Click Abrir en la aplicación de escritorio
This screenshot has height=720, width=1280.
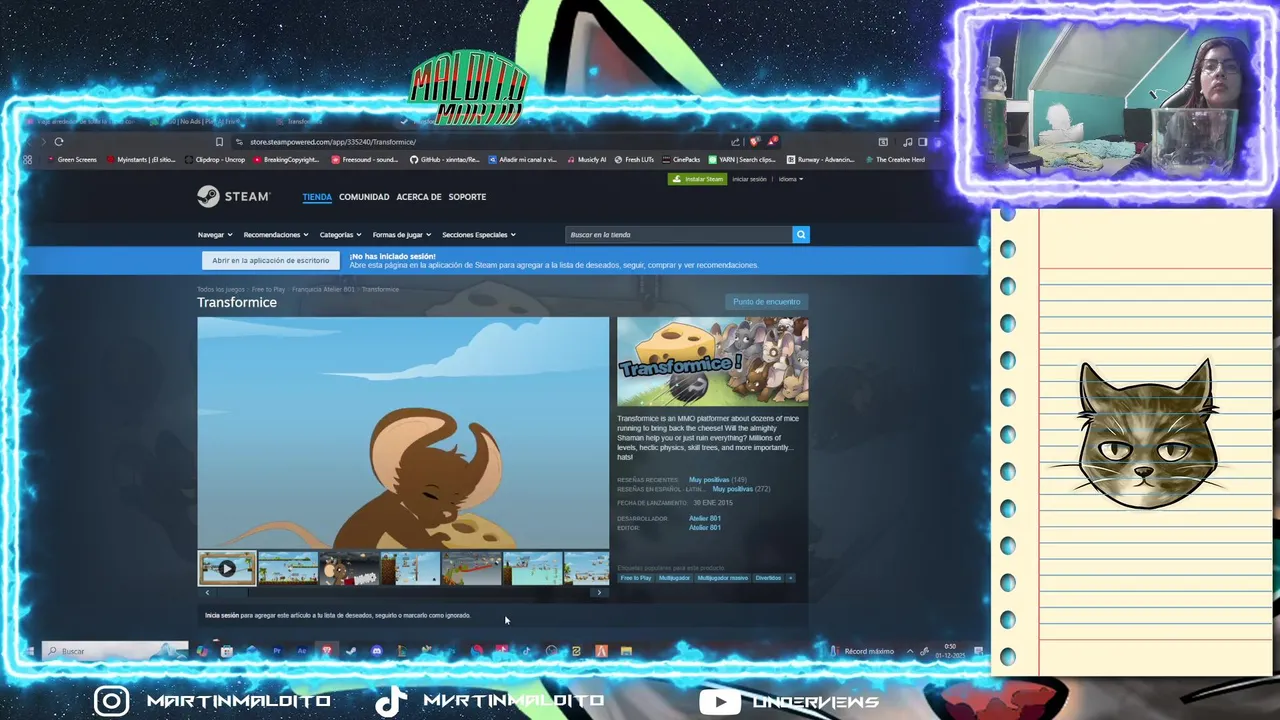coord(270,260)
